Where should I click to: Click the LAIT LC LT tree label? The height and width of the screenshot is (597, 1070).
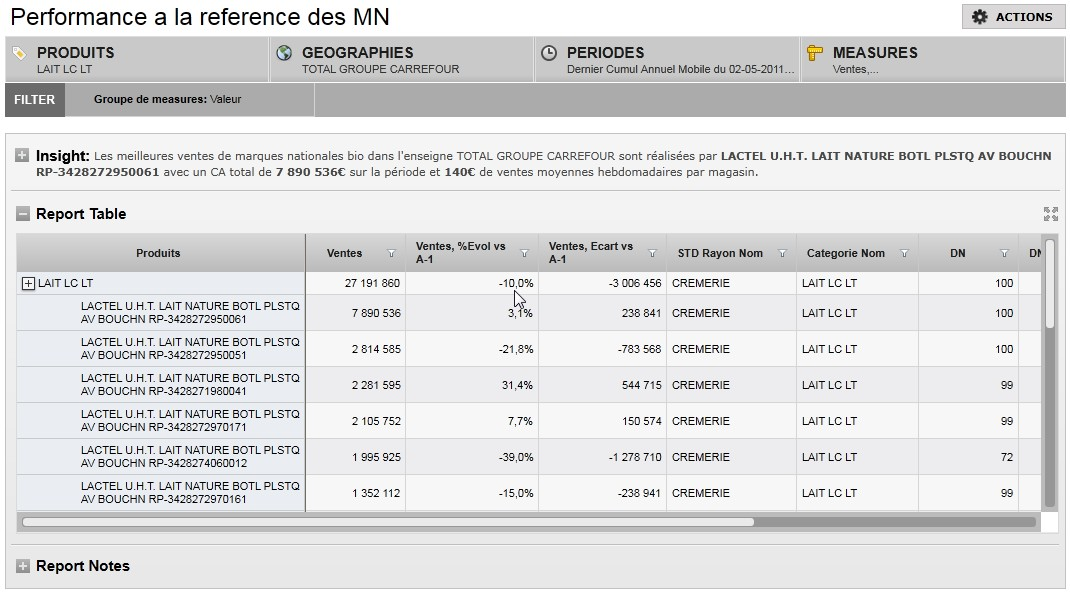pyautogui.click(x=66, y=283)
